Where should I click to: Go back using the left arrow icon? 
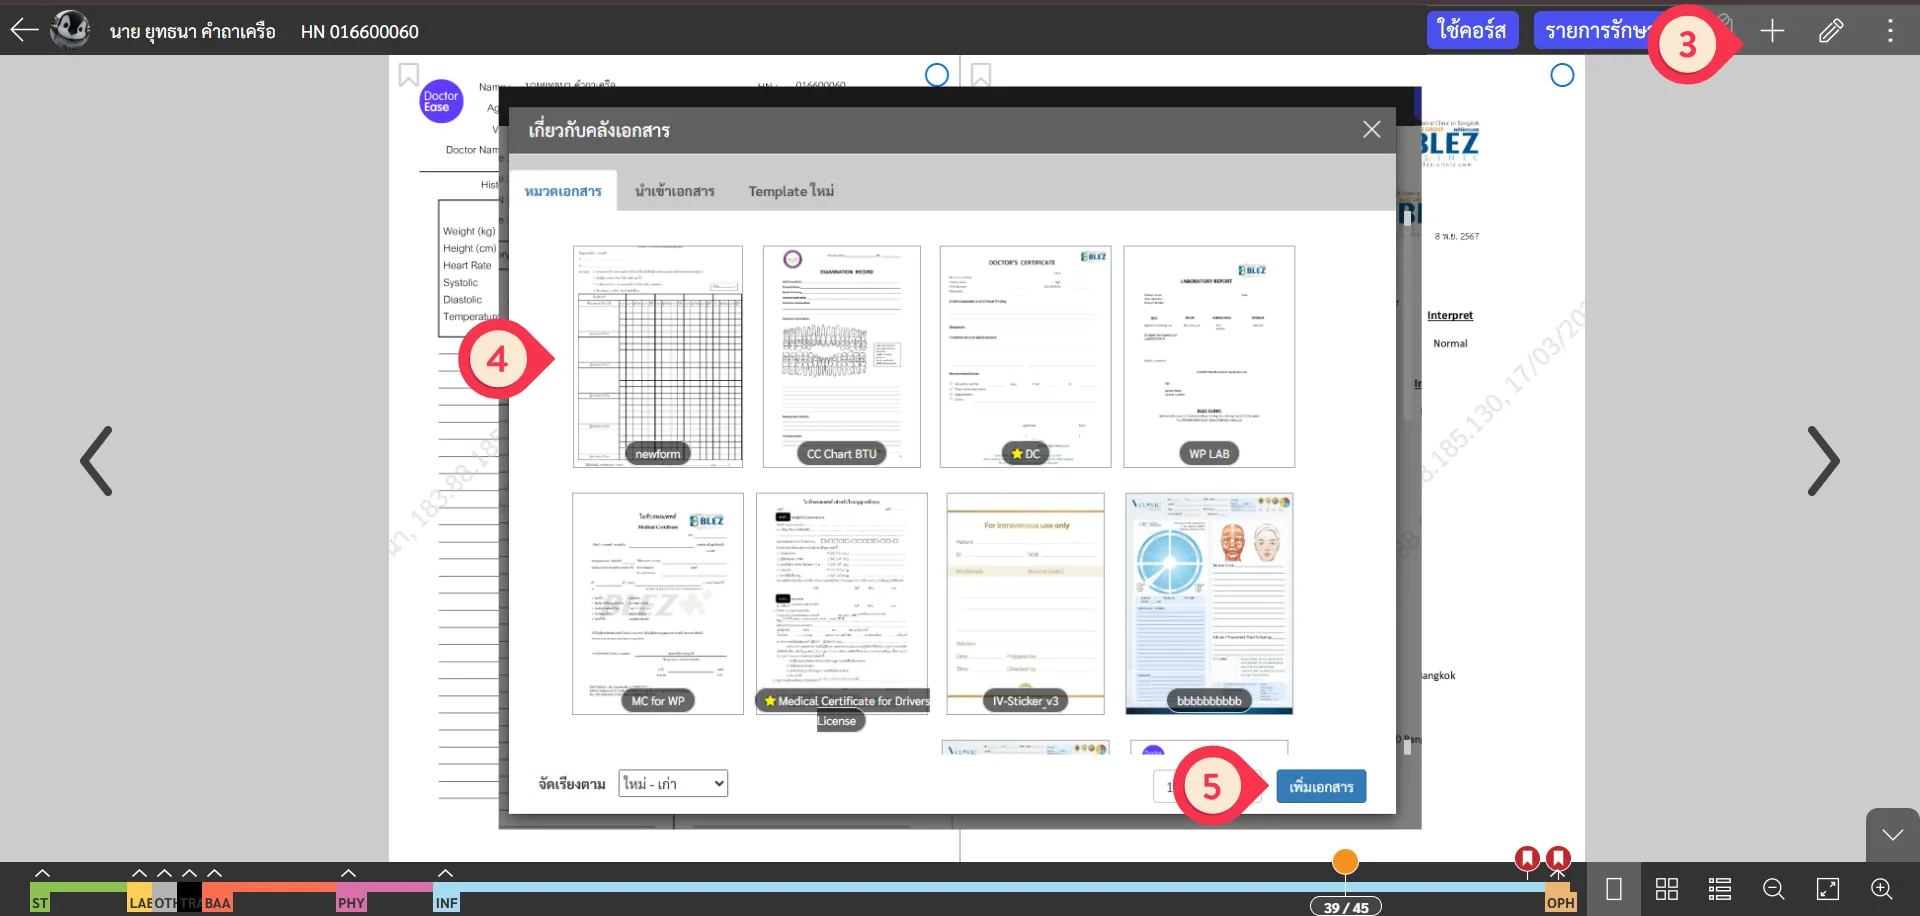pos(24,30)
